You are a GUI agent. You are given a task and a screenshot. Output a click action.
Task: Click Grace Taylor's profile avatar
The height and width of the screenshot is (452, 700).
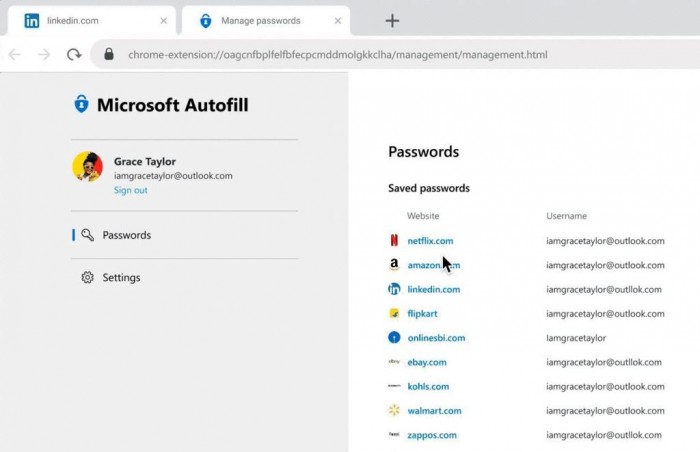[88, 167]
